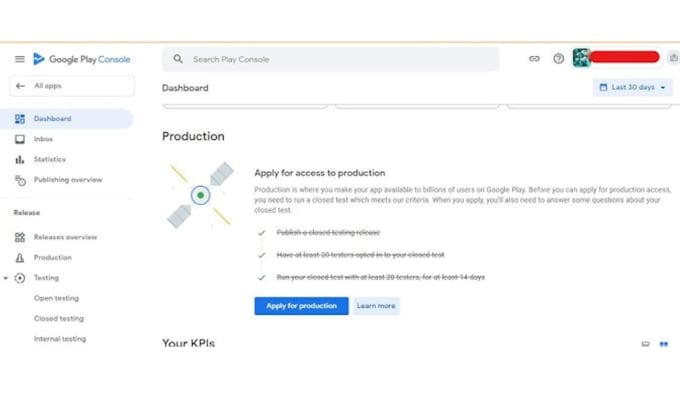
Task: Click the Apply for production button
Action: 301,306
